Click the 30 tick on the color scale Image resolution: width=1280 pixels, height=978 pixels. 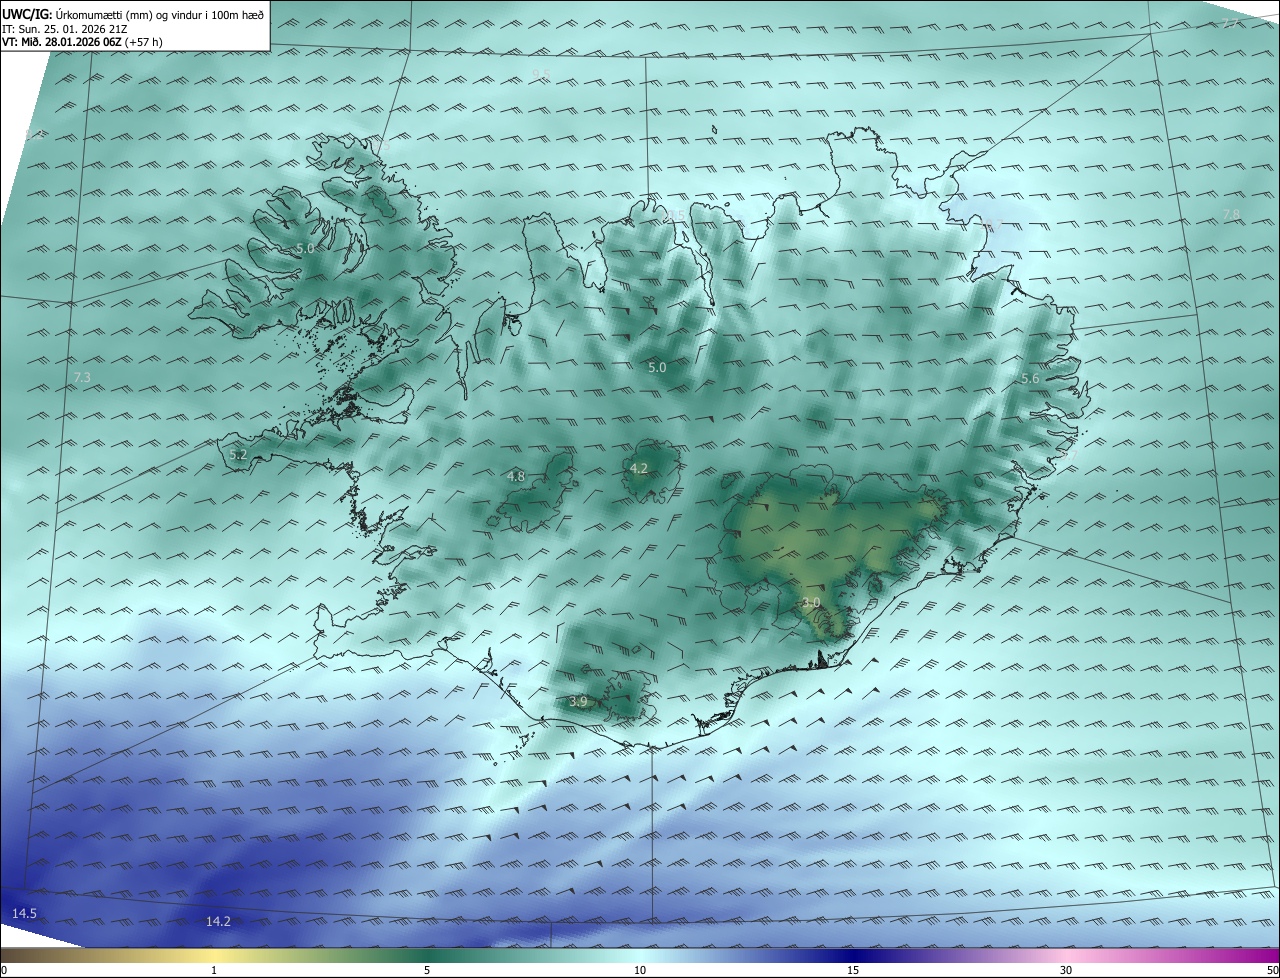point(1066,970)
